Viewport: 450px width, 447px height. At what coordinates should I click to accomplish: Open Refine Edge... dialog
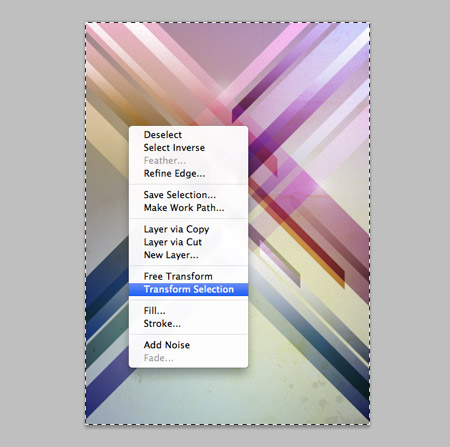[x=188, y=174]
